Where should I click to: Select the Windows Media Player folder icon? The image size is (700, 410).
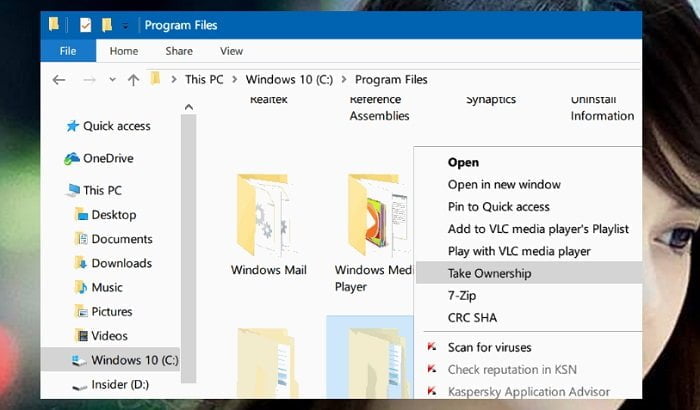point(379,215)
